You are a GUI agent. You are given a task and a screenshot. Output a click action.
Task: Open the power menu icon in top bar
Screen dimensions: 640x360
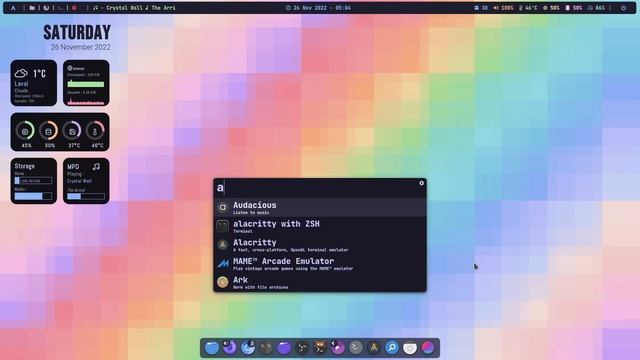pos(623,8)
